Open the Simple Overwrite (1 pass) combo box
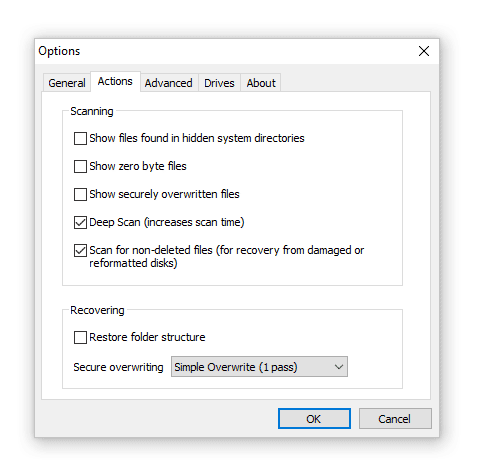 click(259, 367)
